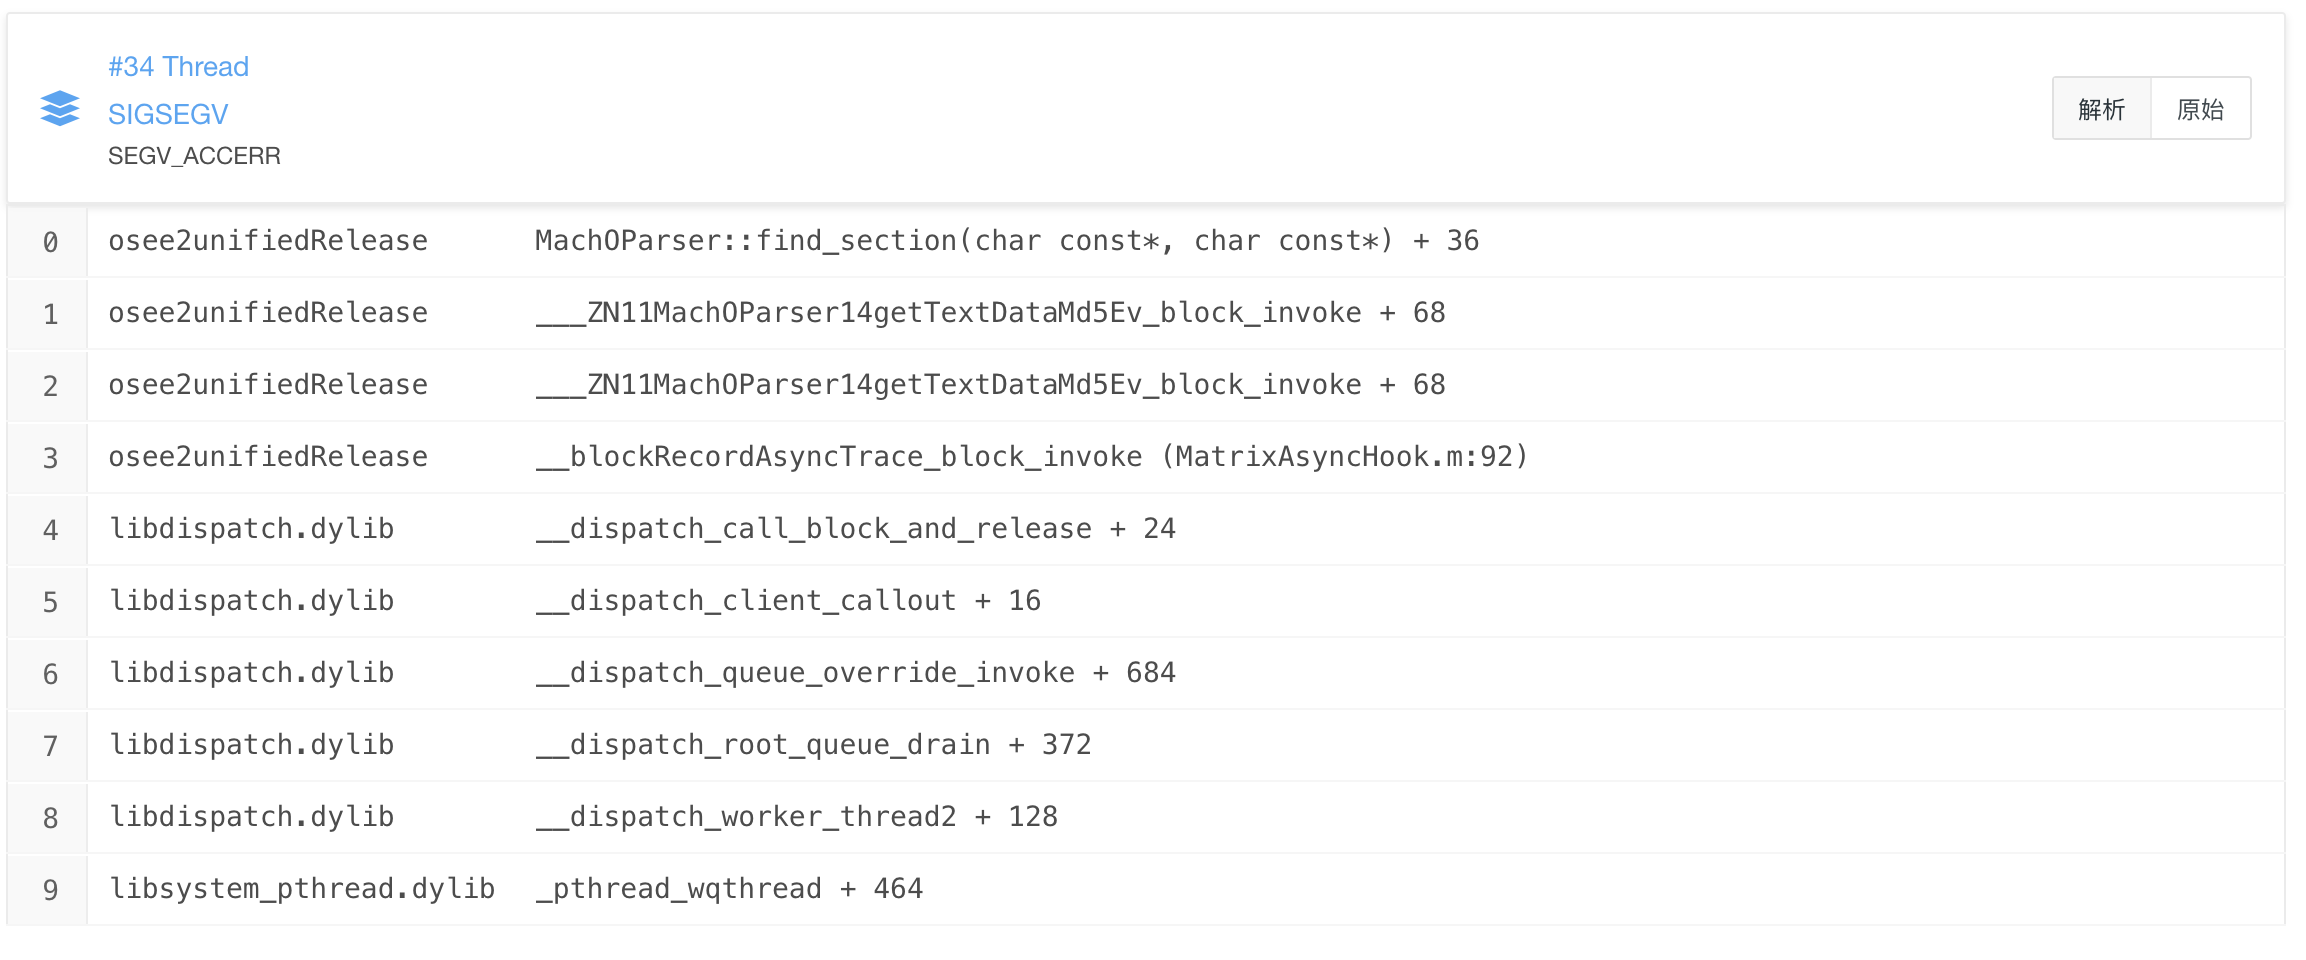
Task: Click the libdispatch.dylib module on frame 4
Action: [x=251, y=528]
